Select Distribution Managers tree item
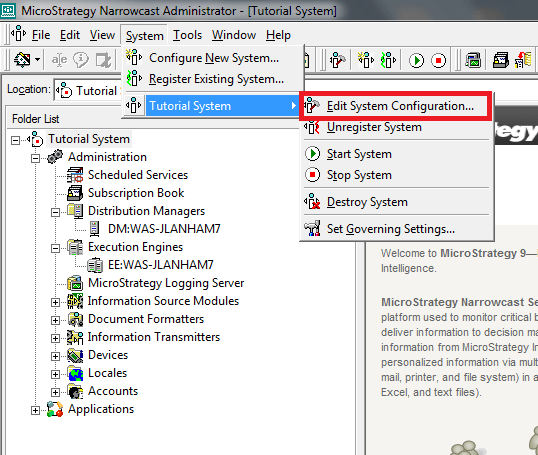This screenshot has height=455, width=538. point(147,211)
